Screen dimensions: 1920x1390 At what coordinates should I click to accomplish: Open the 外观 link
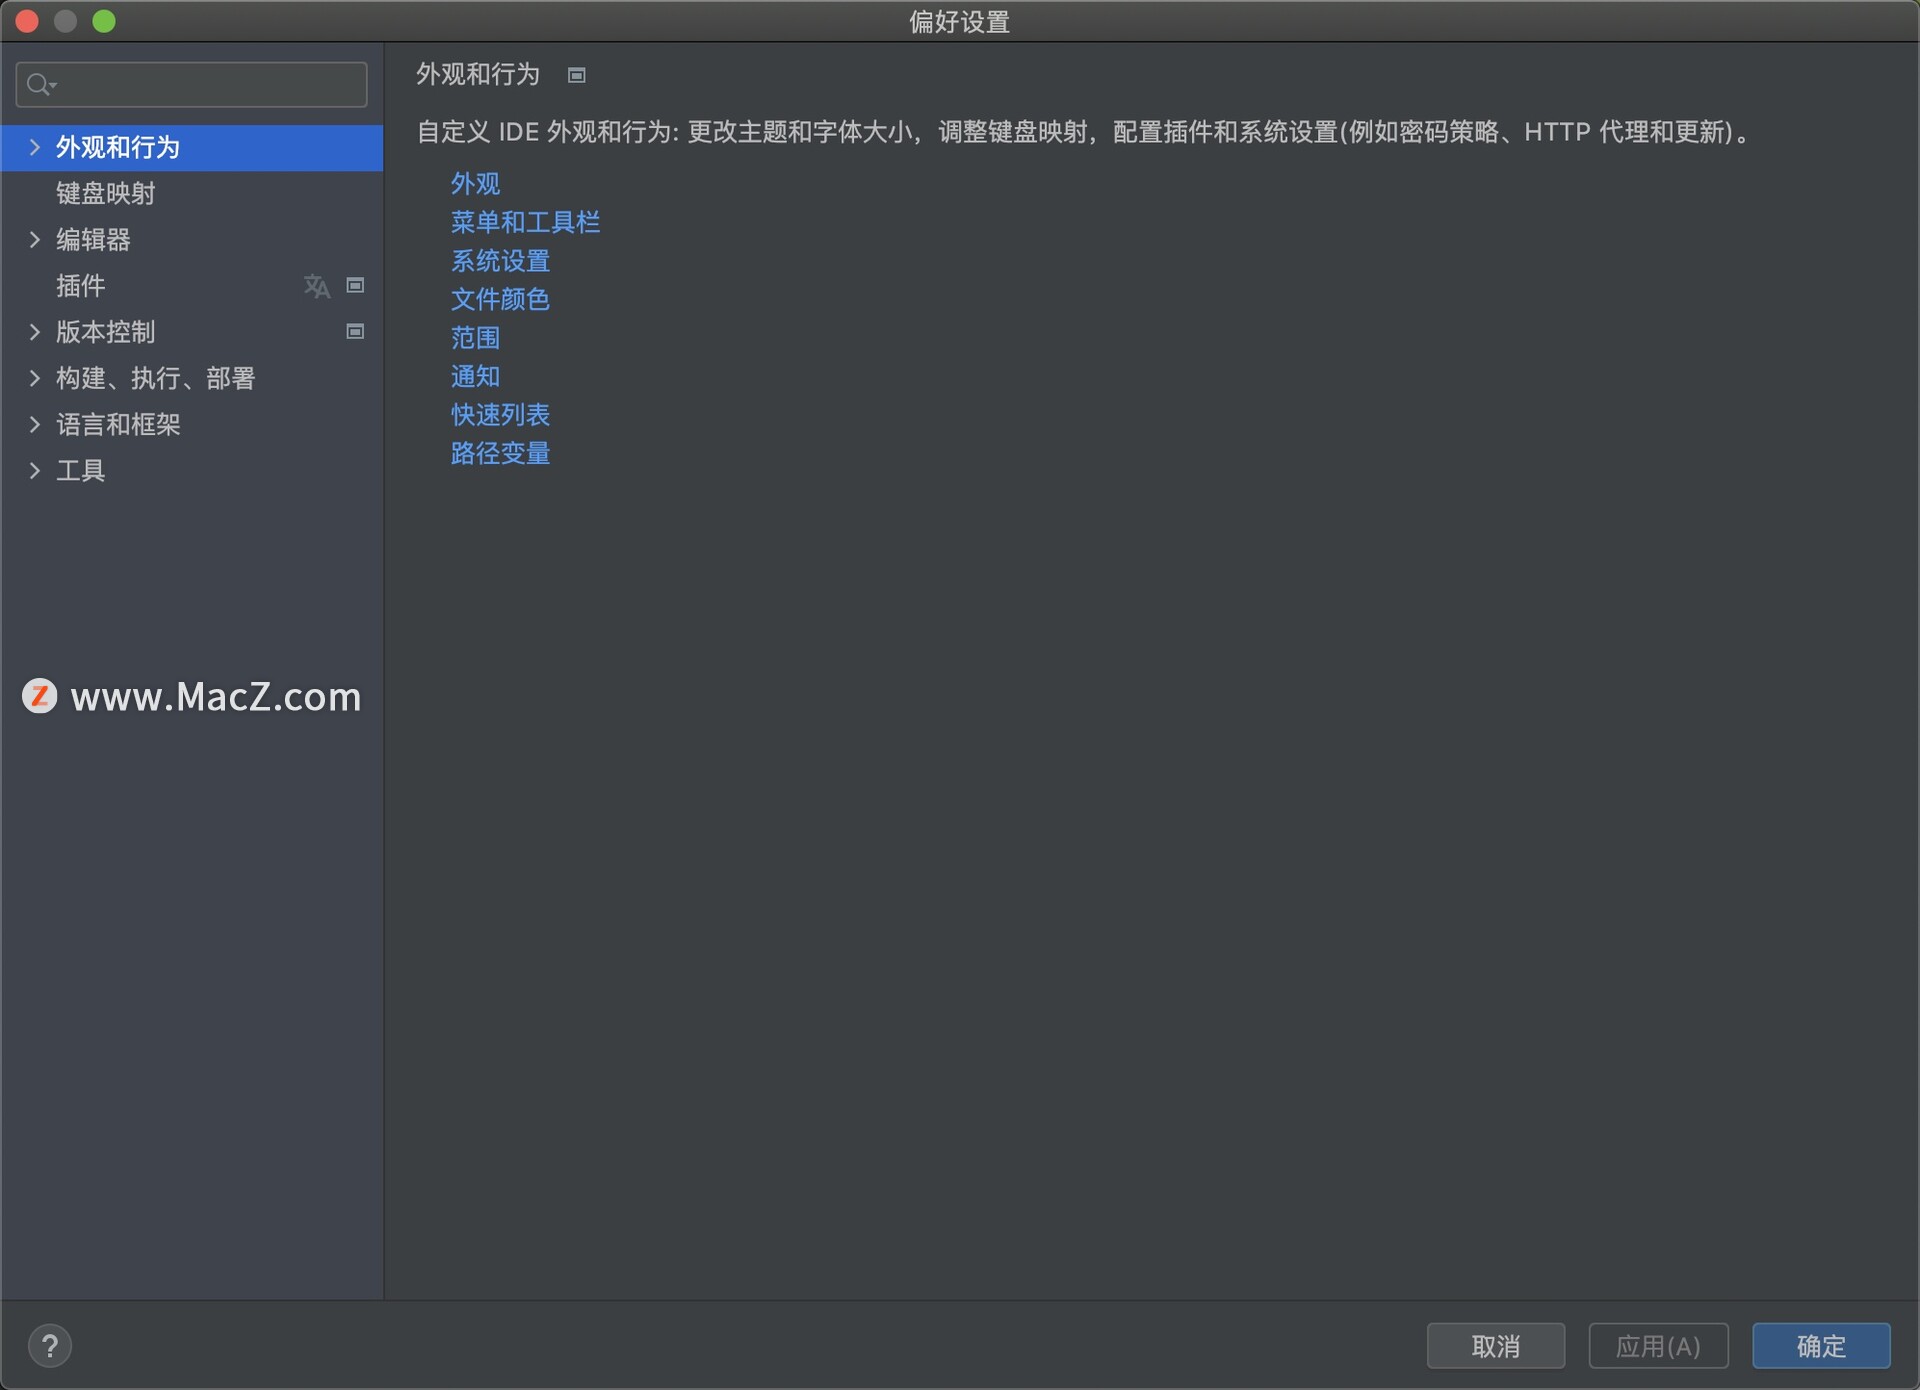pyautogui.click(x=475, y=184)
